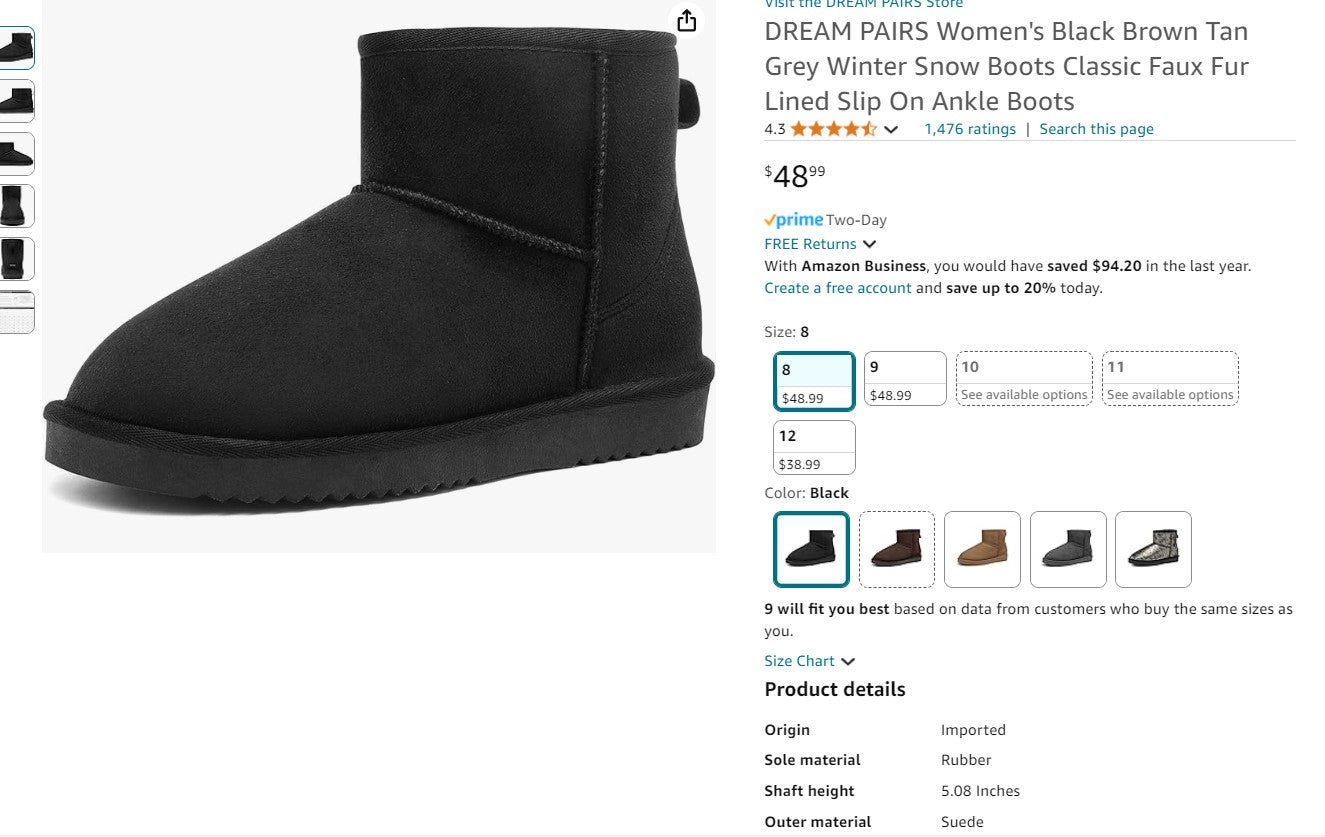Click See available options for size 10
This screenshot has height=837, width=1325.
pos(1023,377)
